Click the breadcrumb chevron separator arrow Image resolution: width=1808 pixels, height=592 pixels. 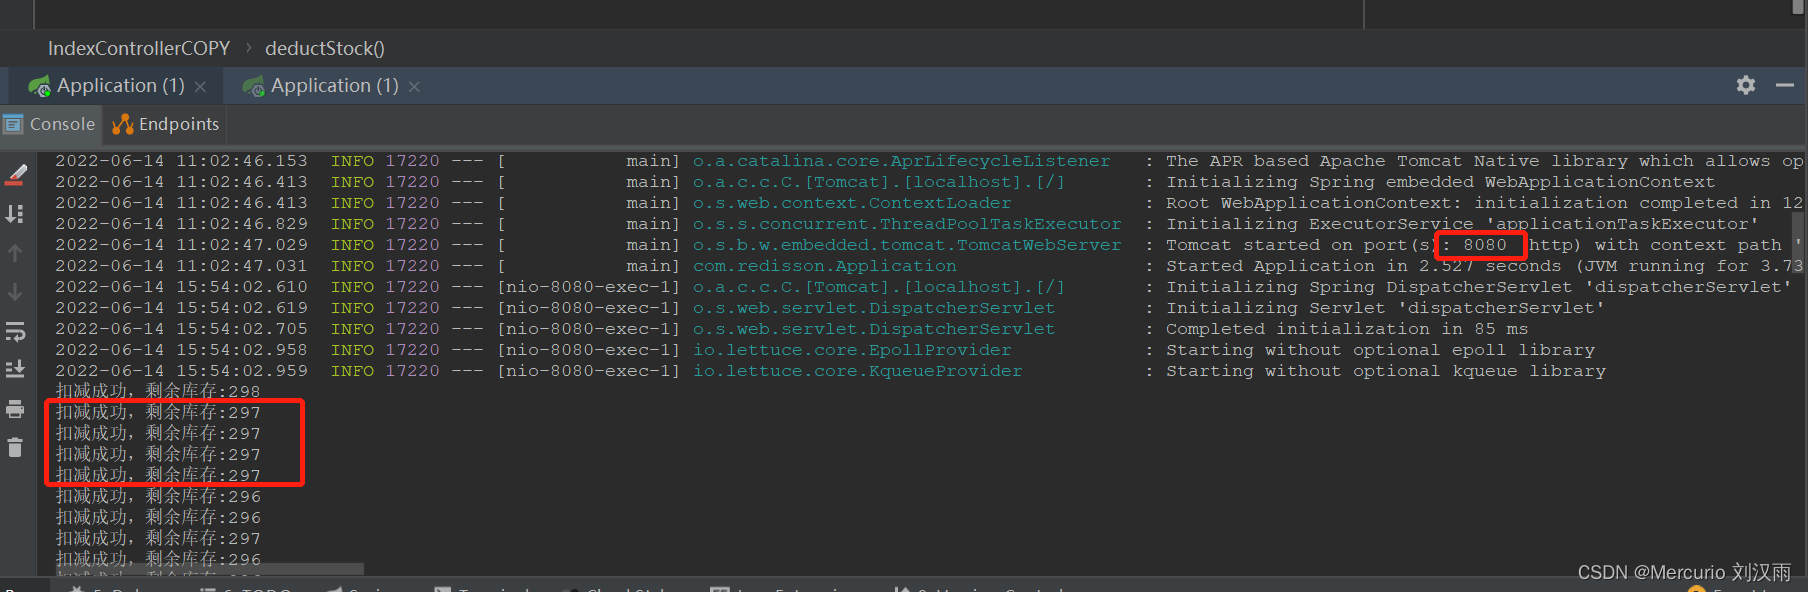(x=248, y=48)
